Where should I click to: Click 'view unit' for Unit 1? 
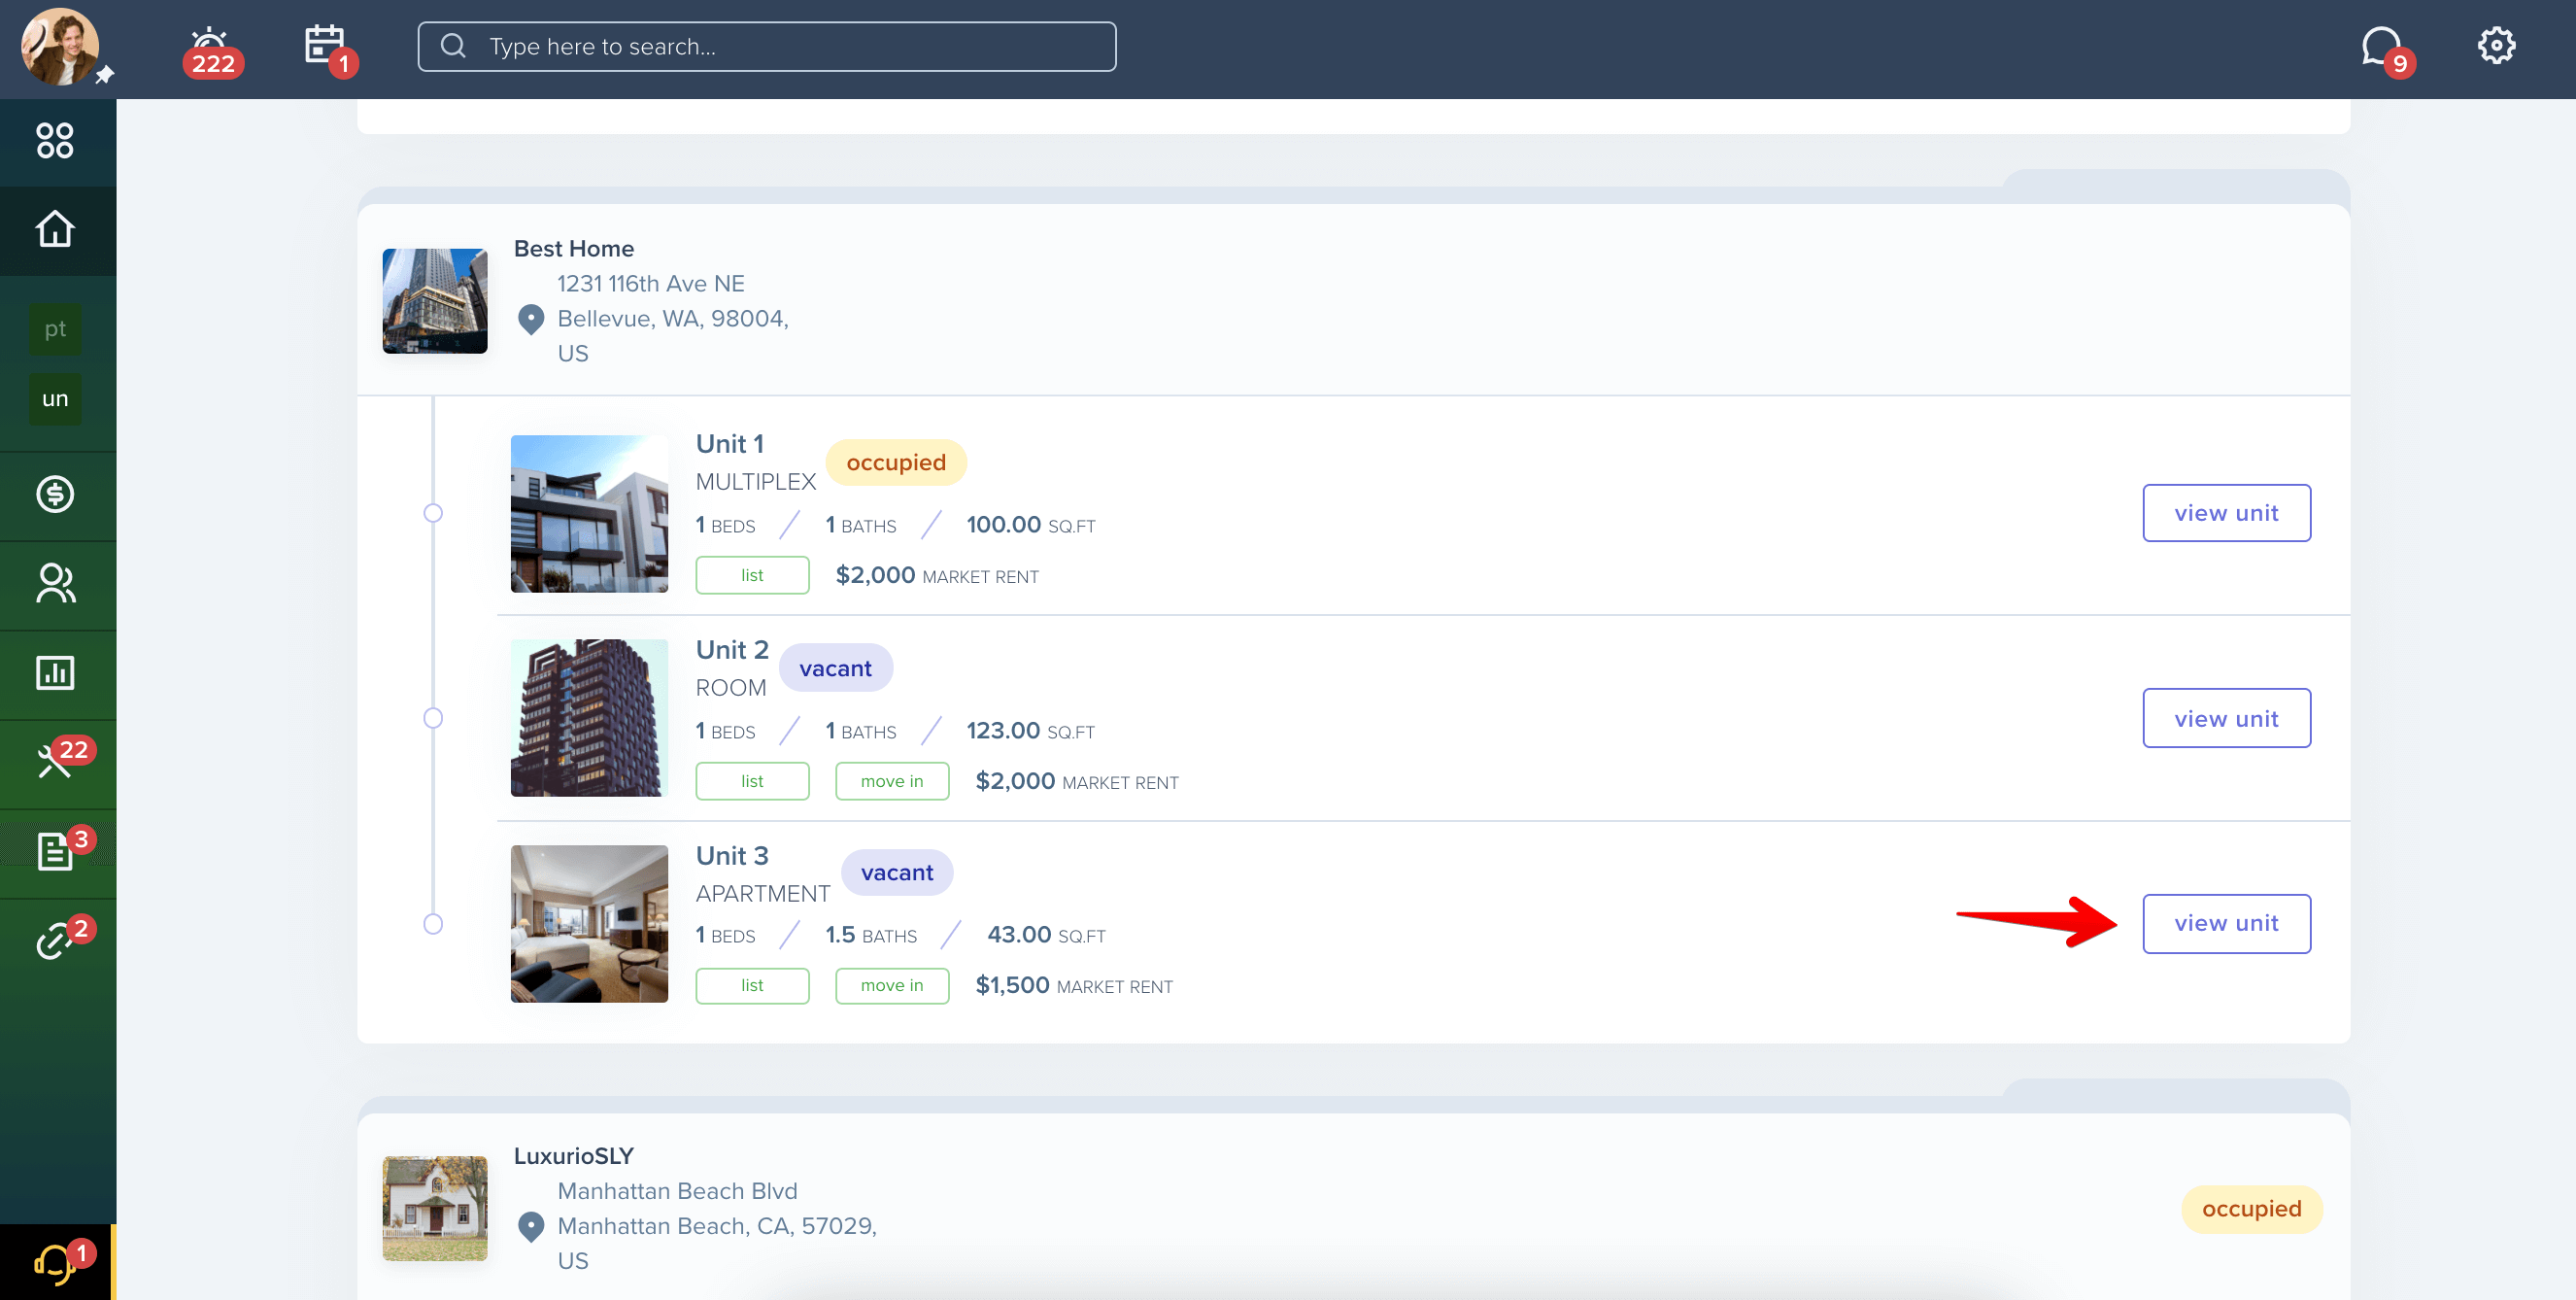[2226, 513]
